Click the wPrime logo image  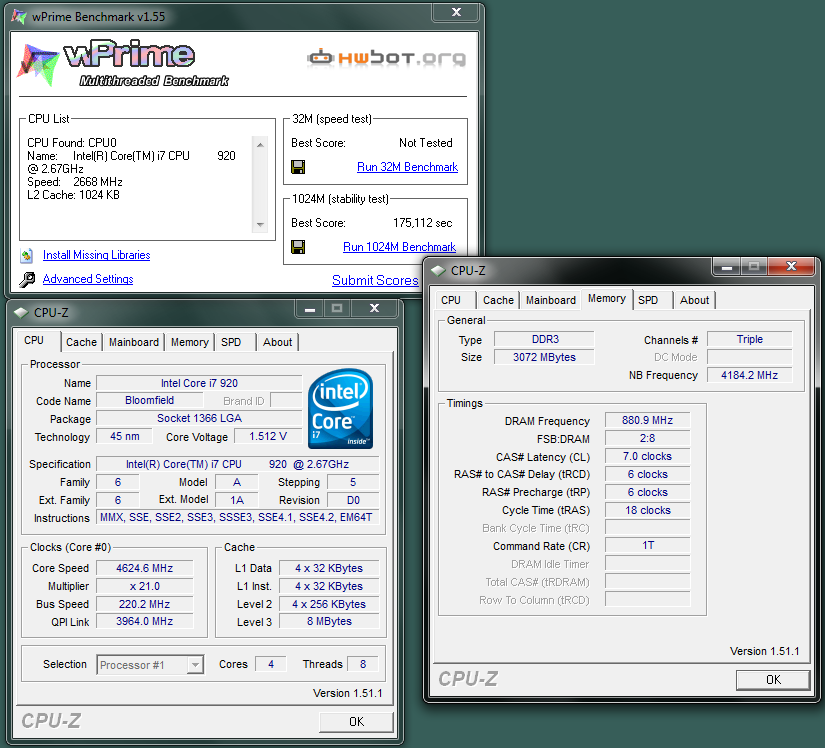[124, 63]
